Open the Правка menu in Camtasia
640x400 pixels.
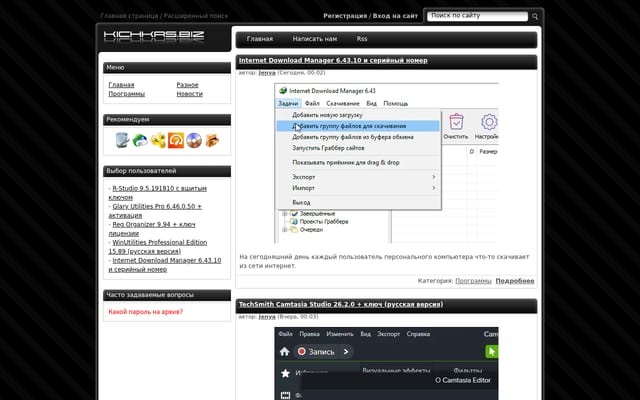tap(309, 334)
